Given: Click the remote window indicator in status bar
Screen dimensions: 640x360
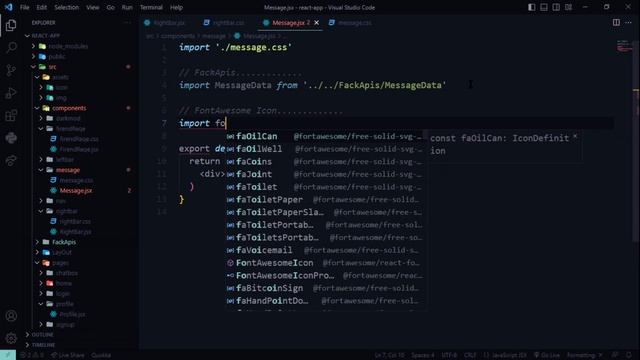Looking at the screenshot, I should pyautogui.click(x=8, y=355).
